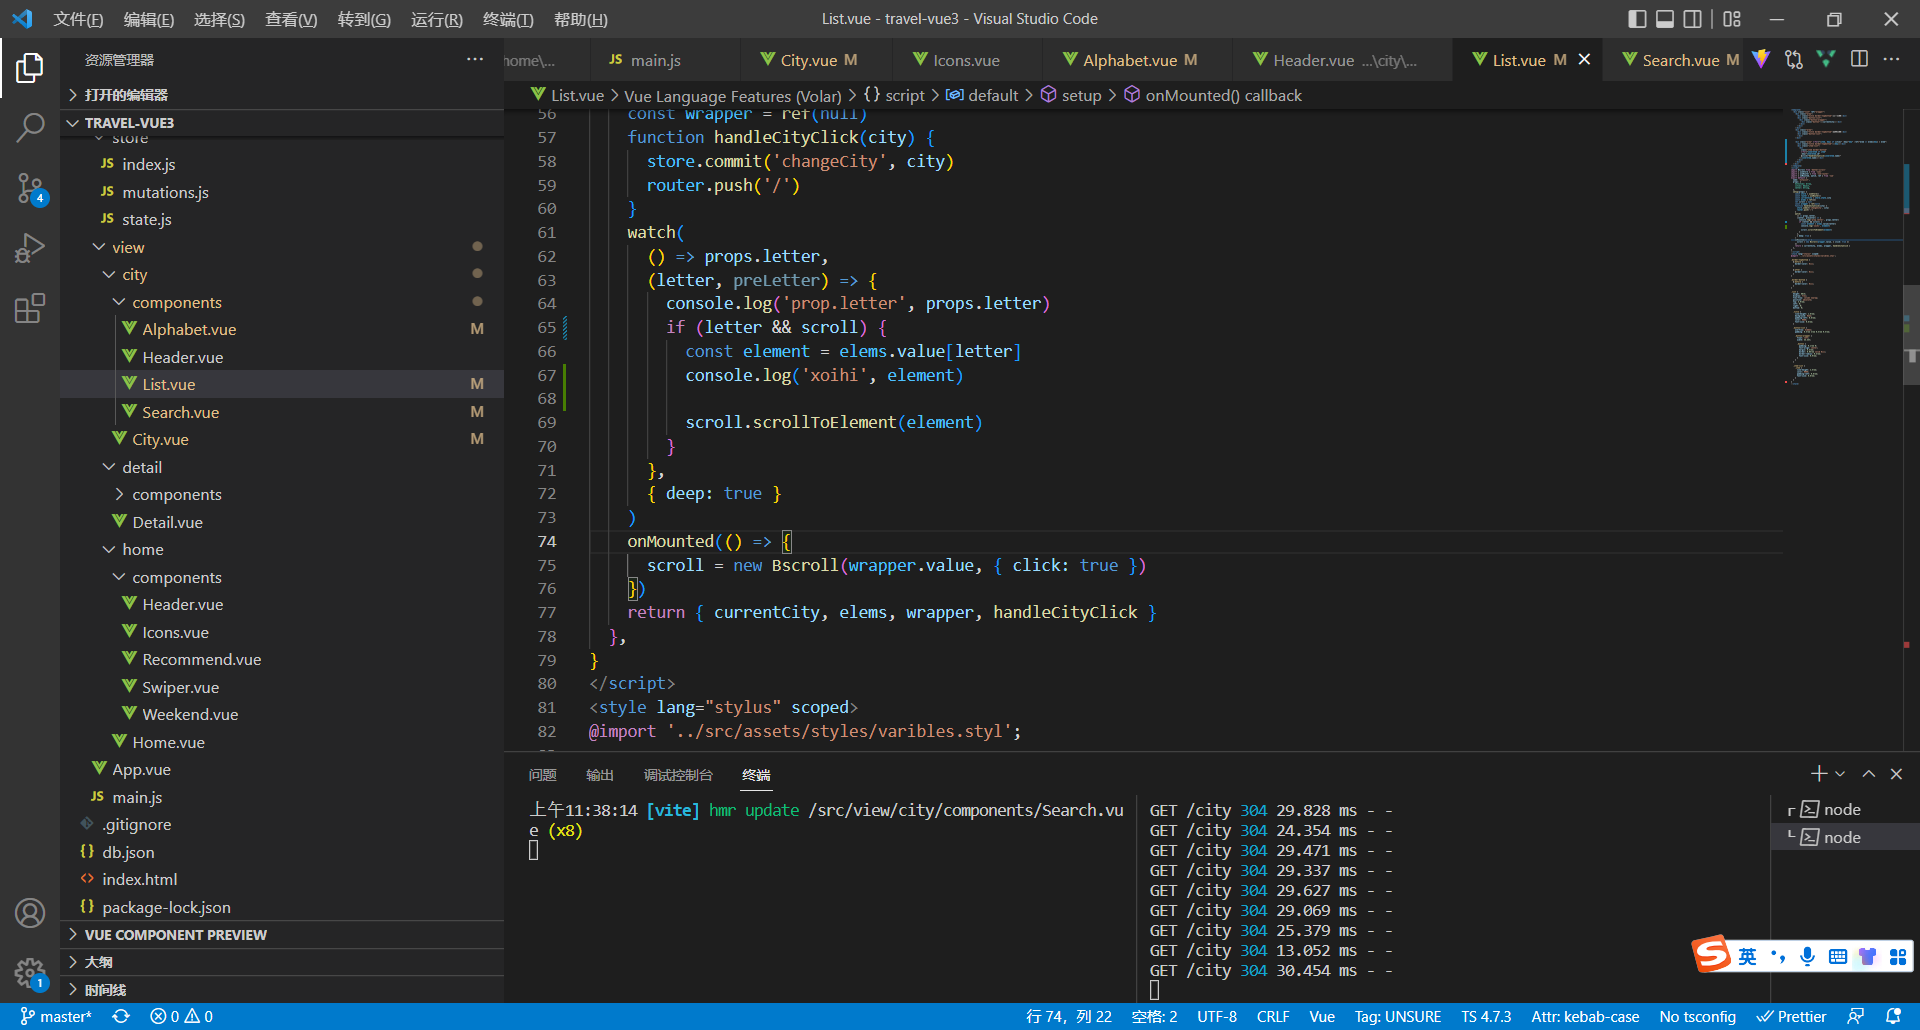
Task: Switch to the 调试控制台 debug console tab
Action: 678,775
